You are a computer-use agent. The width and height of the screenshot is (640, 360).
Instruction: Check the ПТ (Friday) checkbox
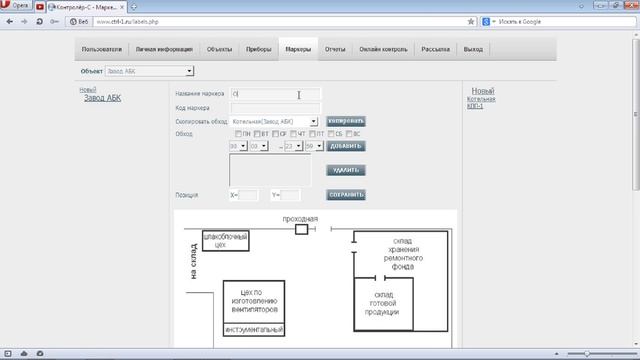312,133
